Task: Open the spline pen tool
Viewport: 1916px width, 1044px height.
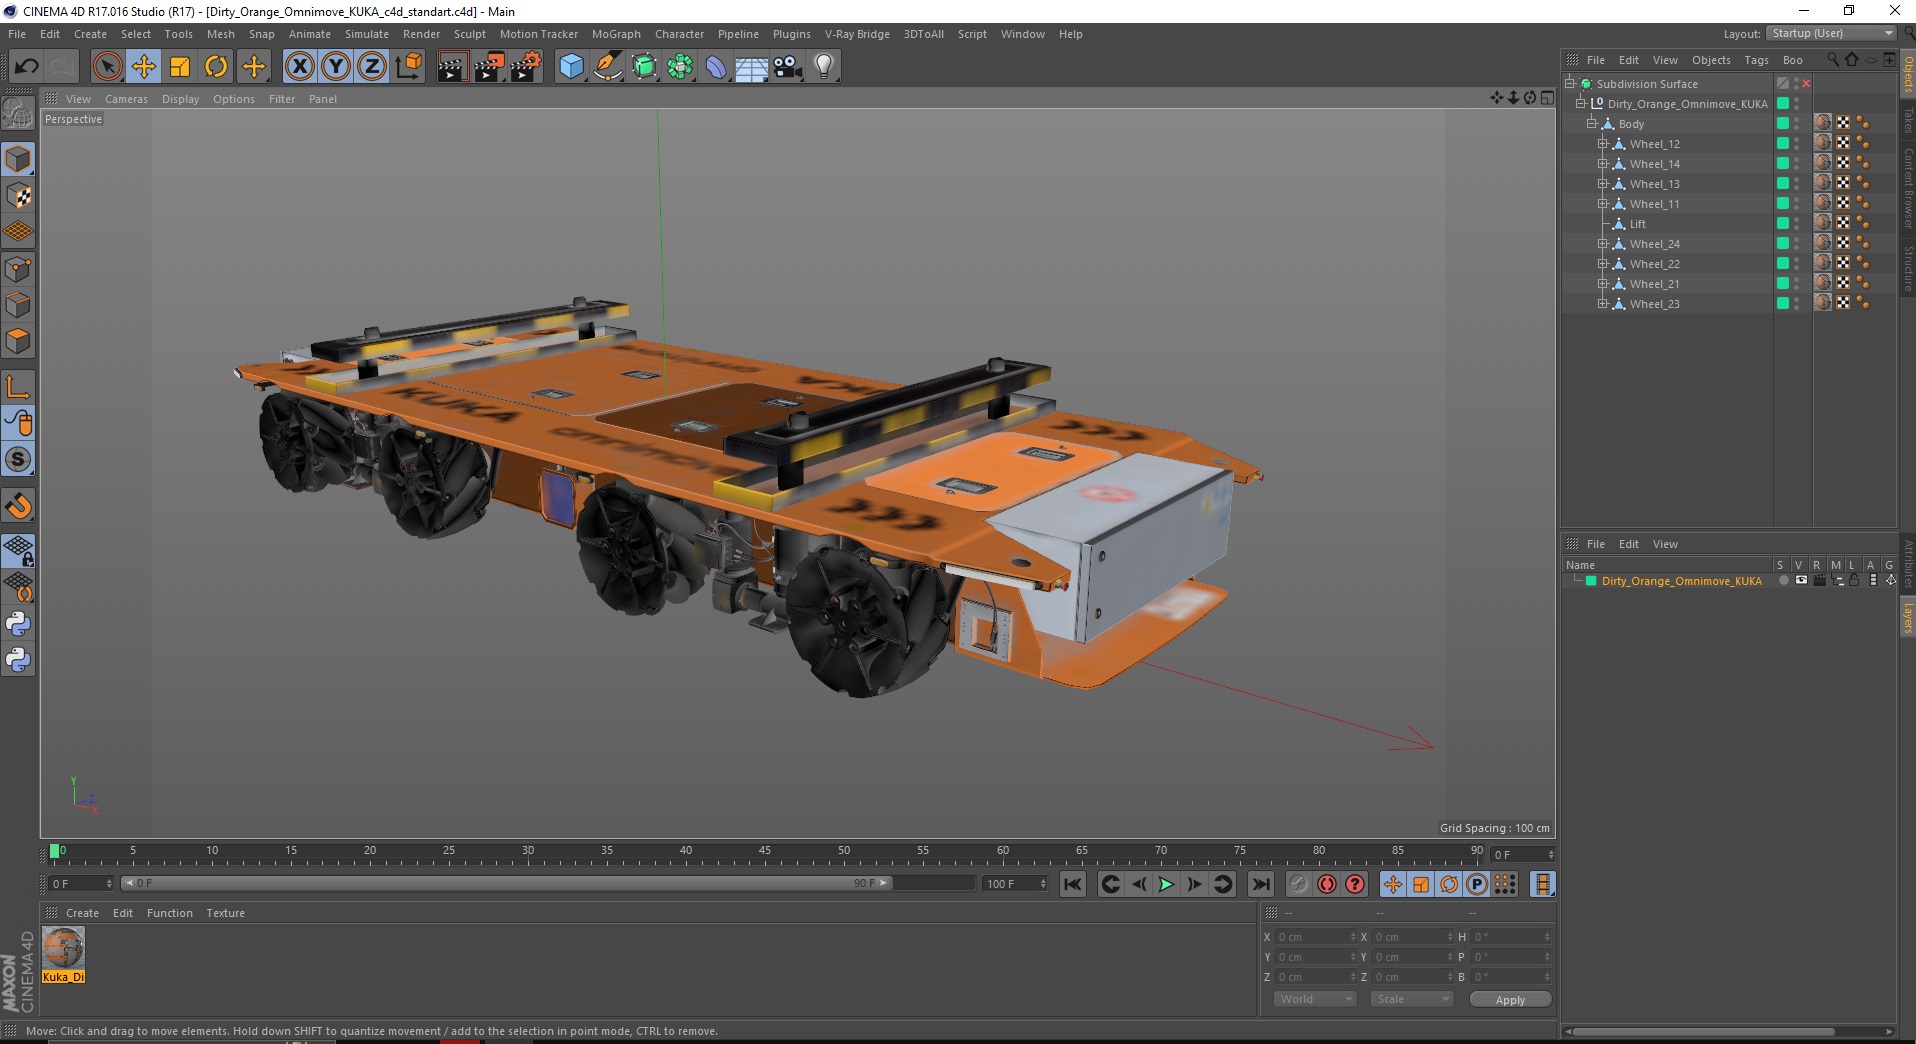Action: pos(608,67)
